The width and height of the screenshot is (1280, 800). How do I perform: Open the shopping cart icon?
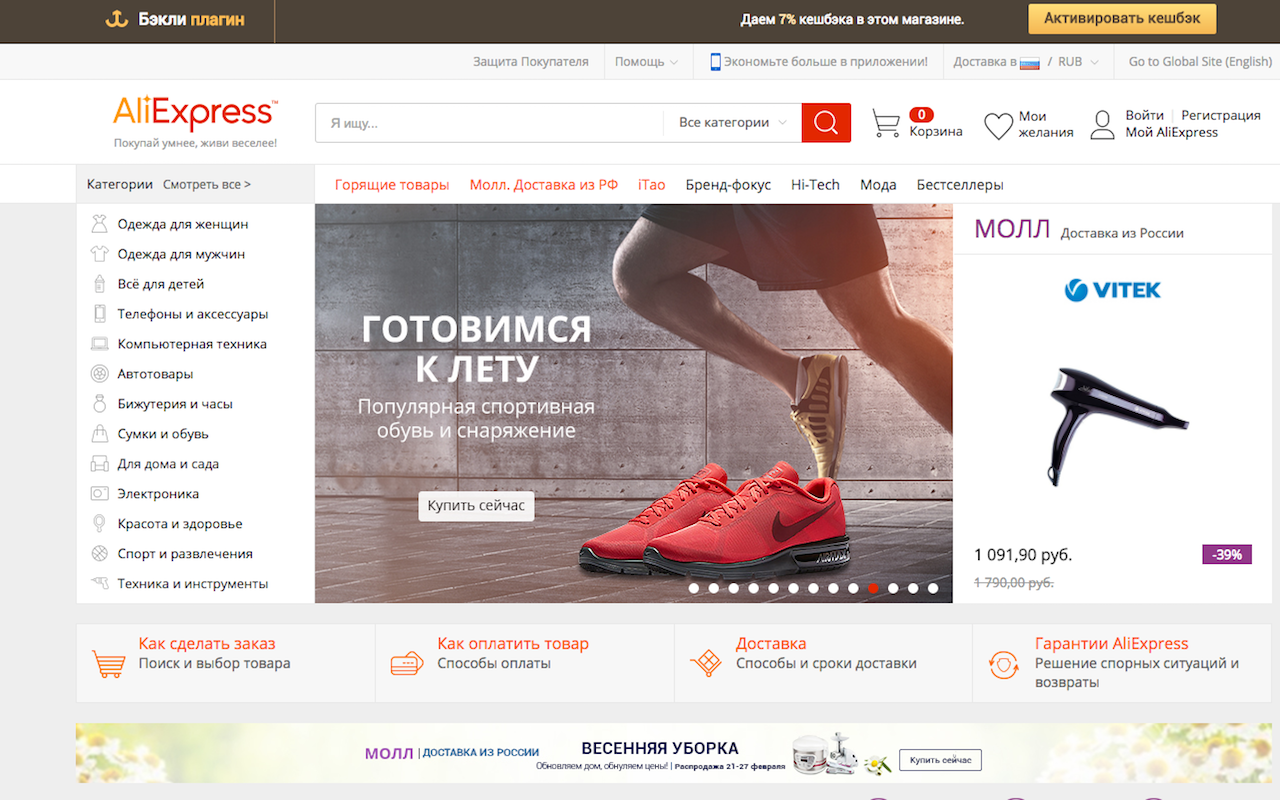pyautogui.click(x=886, y=123)
